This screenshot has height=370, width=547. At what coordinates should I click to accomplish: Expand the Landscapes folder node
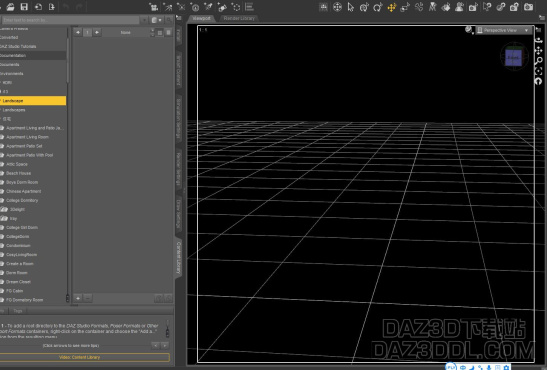[1, 110]
